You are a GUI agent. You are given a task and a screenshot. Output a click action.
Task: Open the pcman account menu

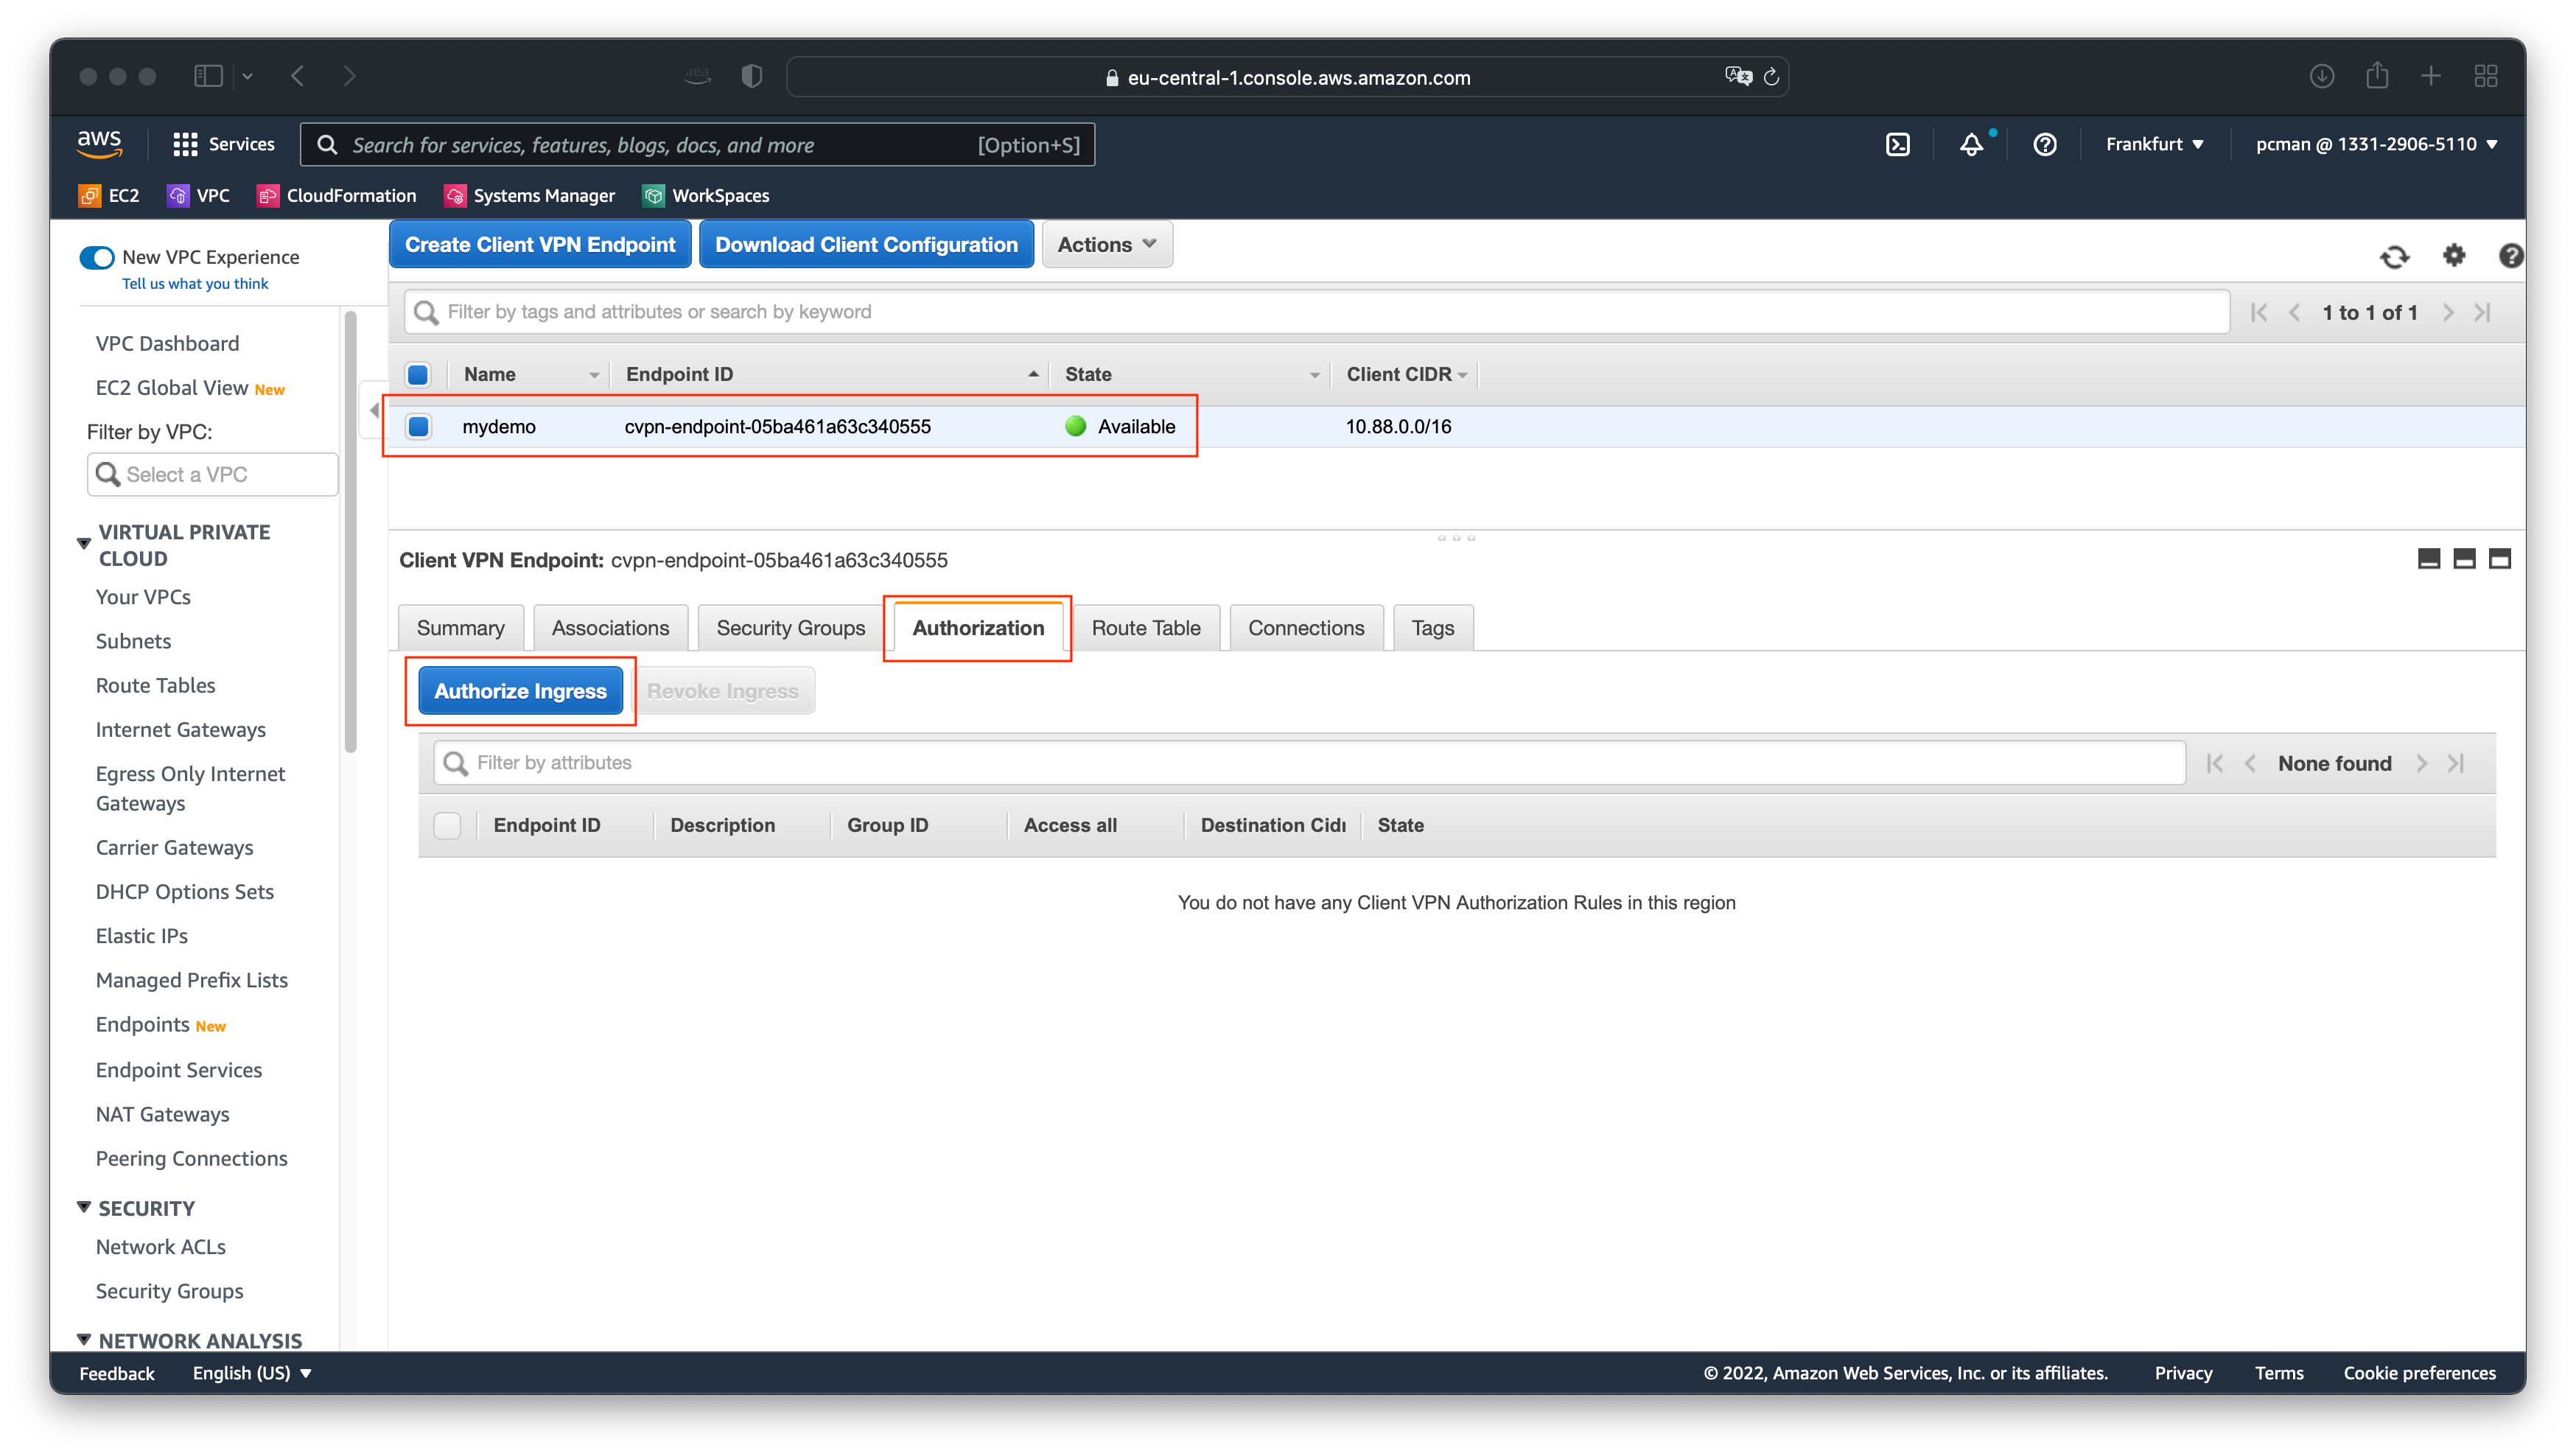point(2376,144)
